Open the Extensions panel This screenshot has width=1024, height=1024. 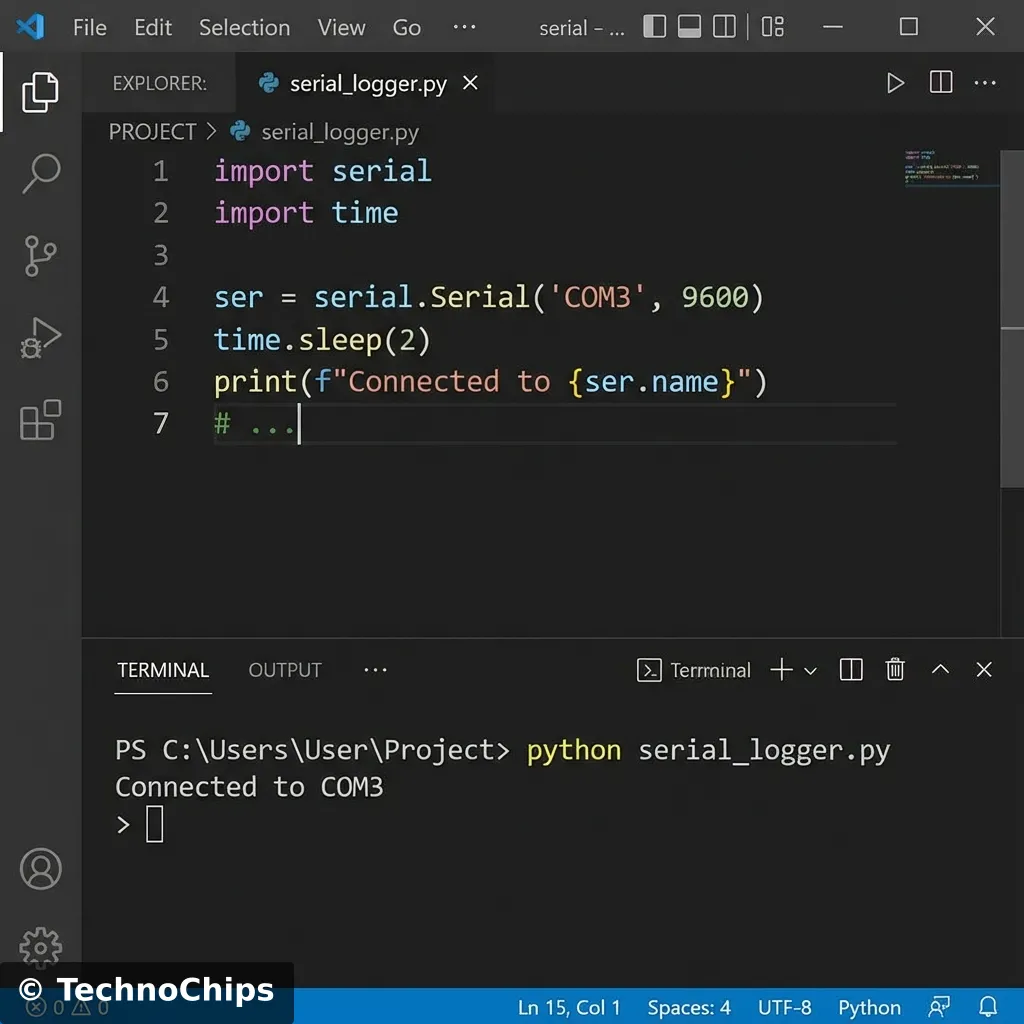point(40,420)
